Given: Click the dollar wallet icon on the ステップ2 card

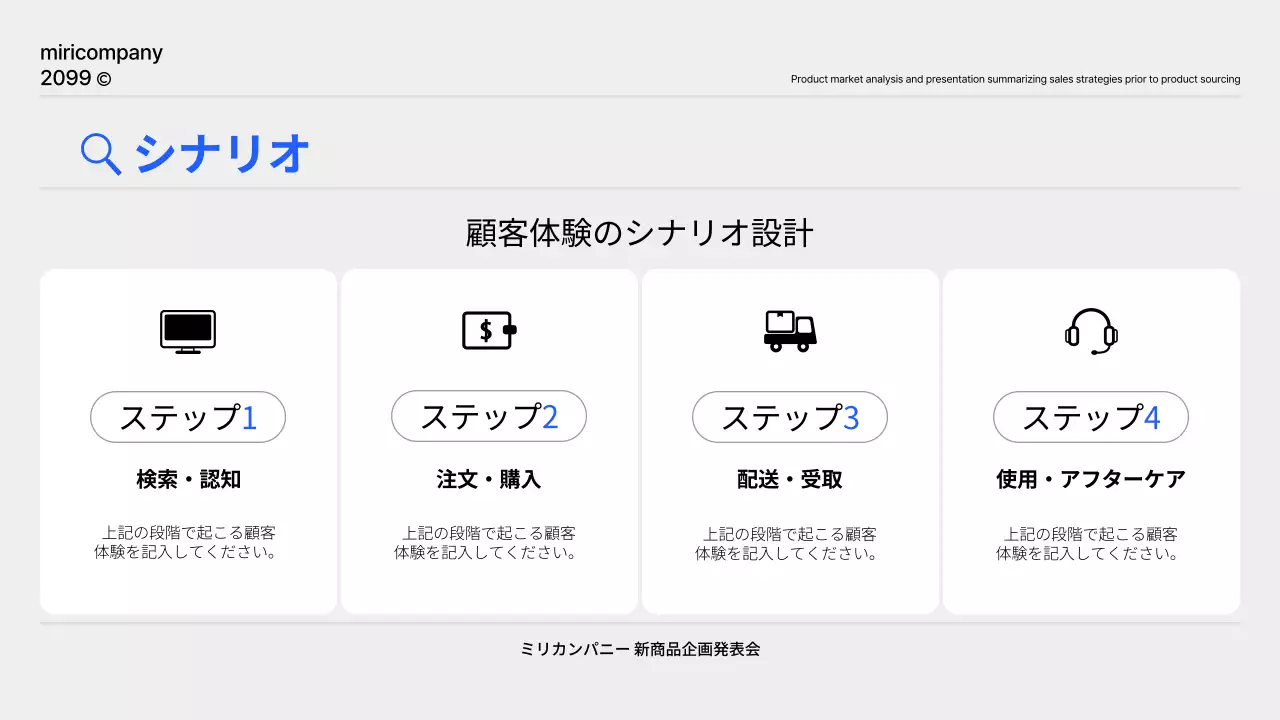Looking at the screenshot, I should 489,330.
